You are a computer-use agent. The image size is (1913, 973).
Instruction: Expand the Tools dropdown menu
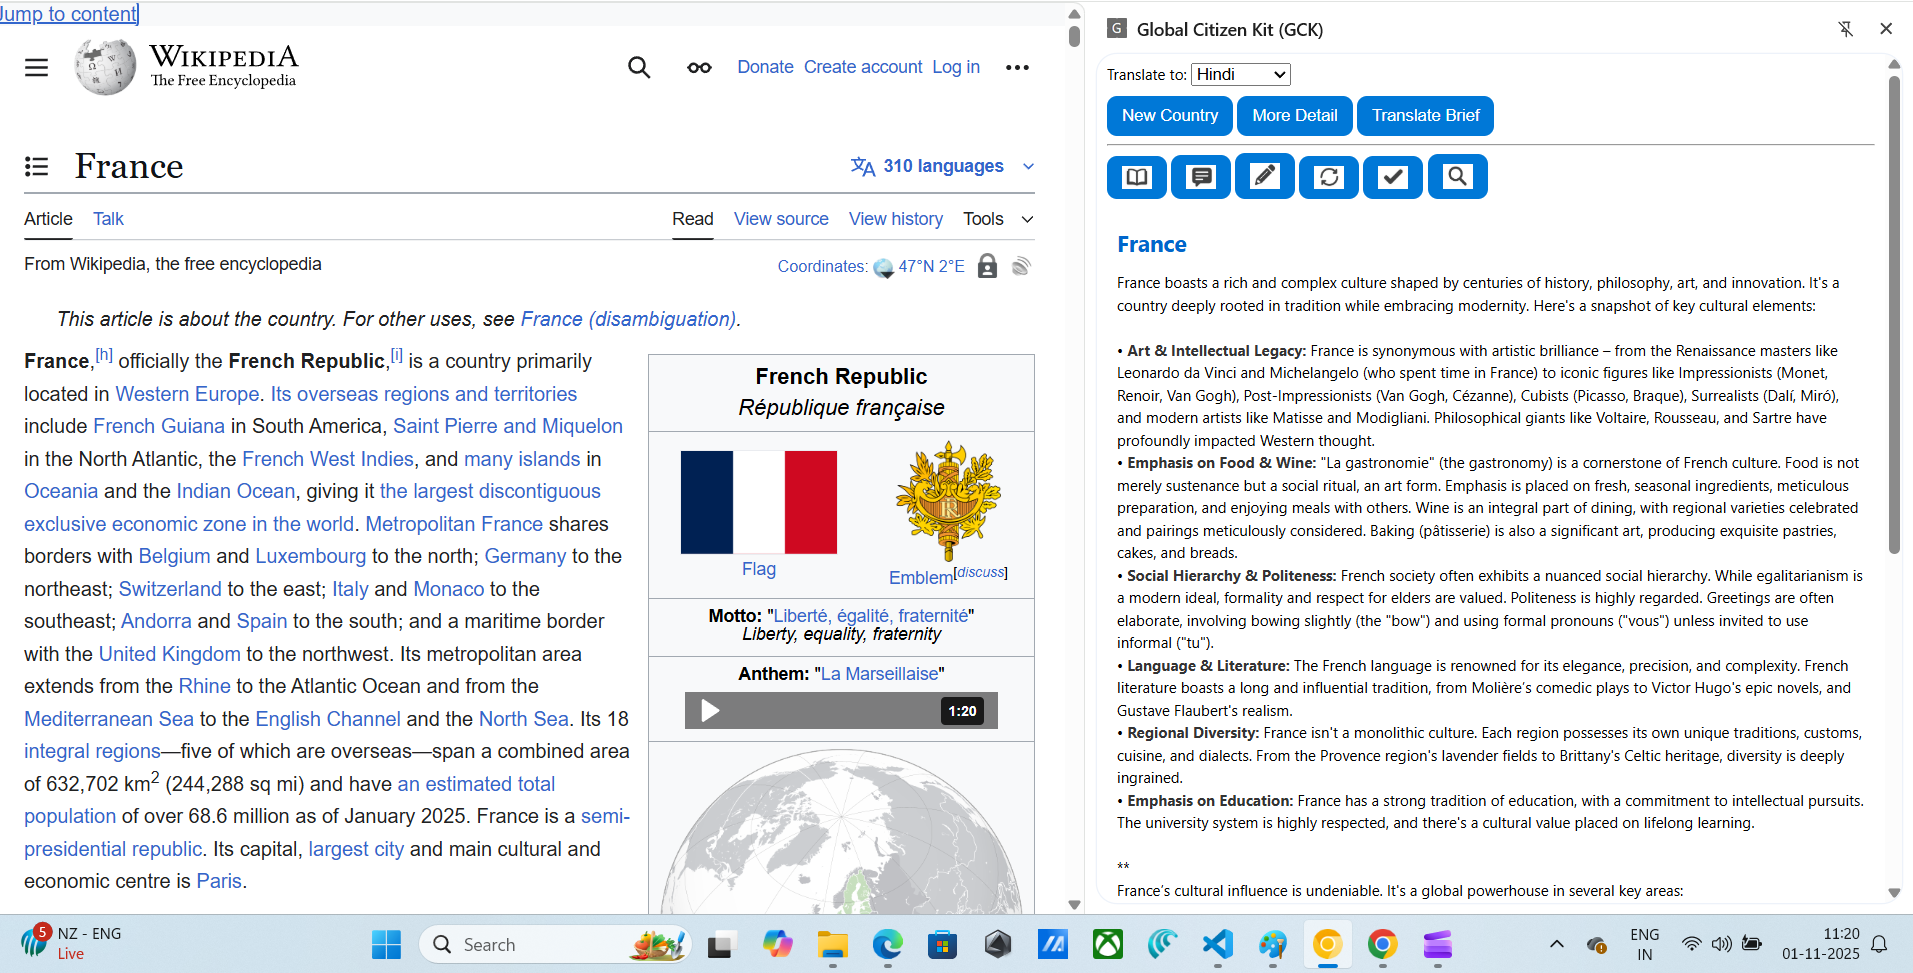click(x=998, y=219)
